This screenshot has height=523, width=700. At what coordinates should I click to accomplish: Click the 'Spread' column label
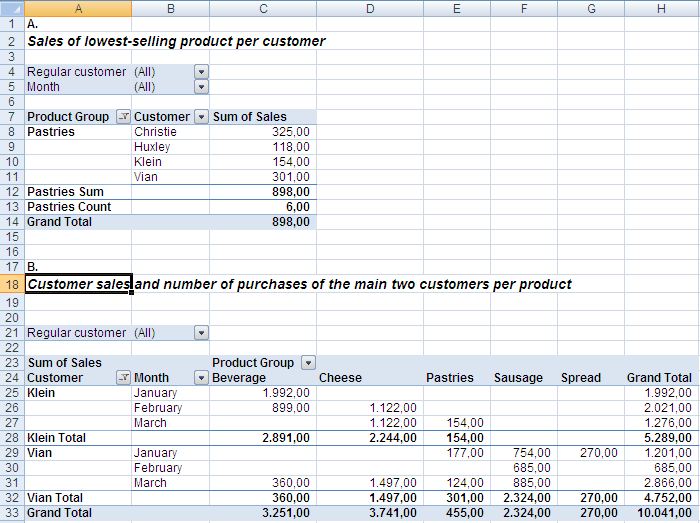point(581,378)
